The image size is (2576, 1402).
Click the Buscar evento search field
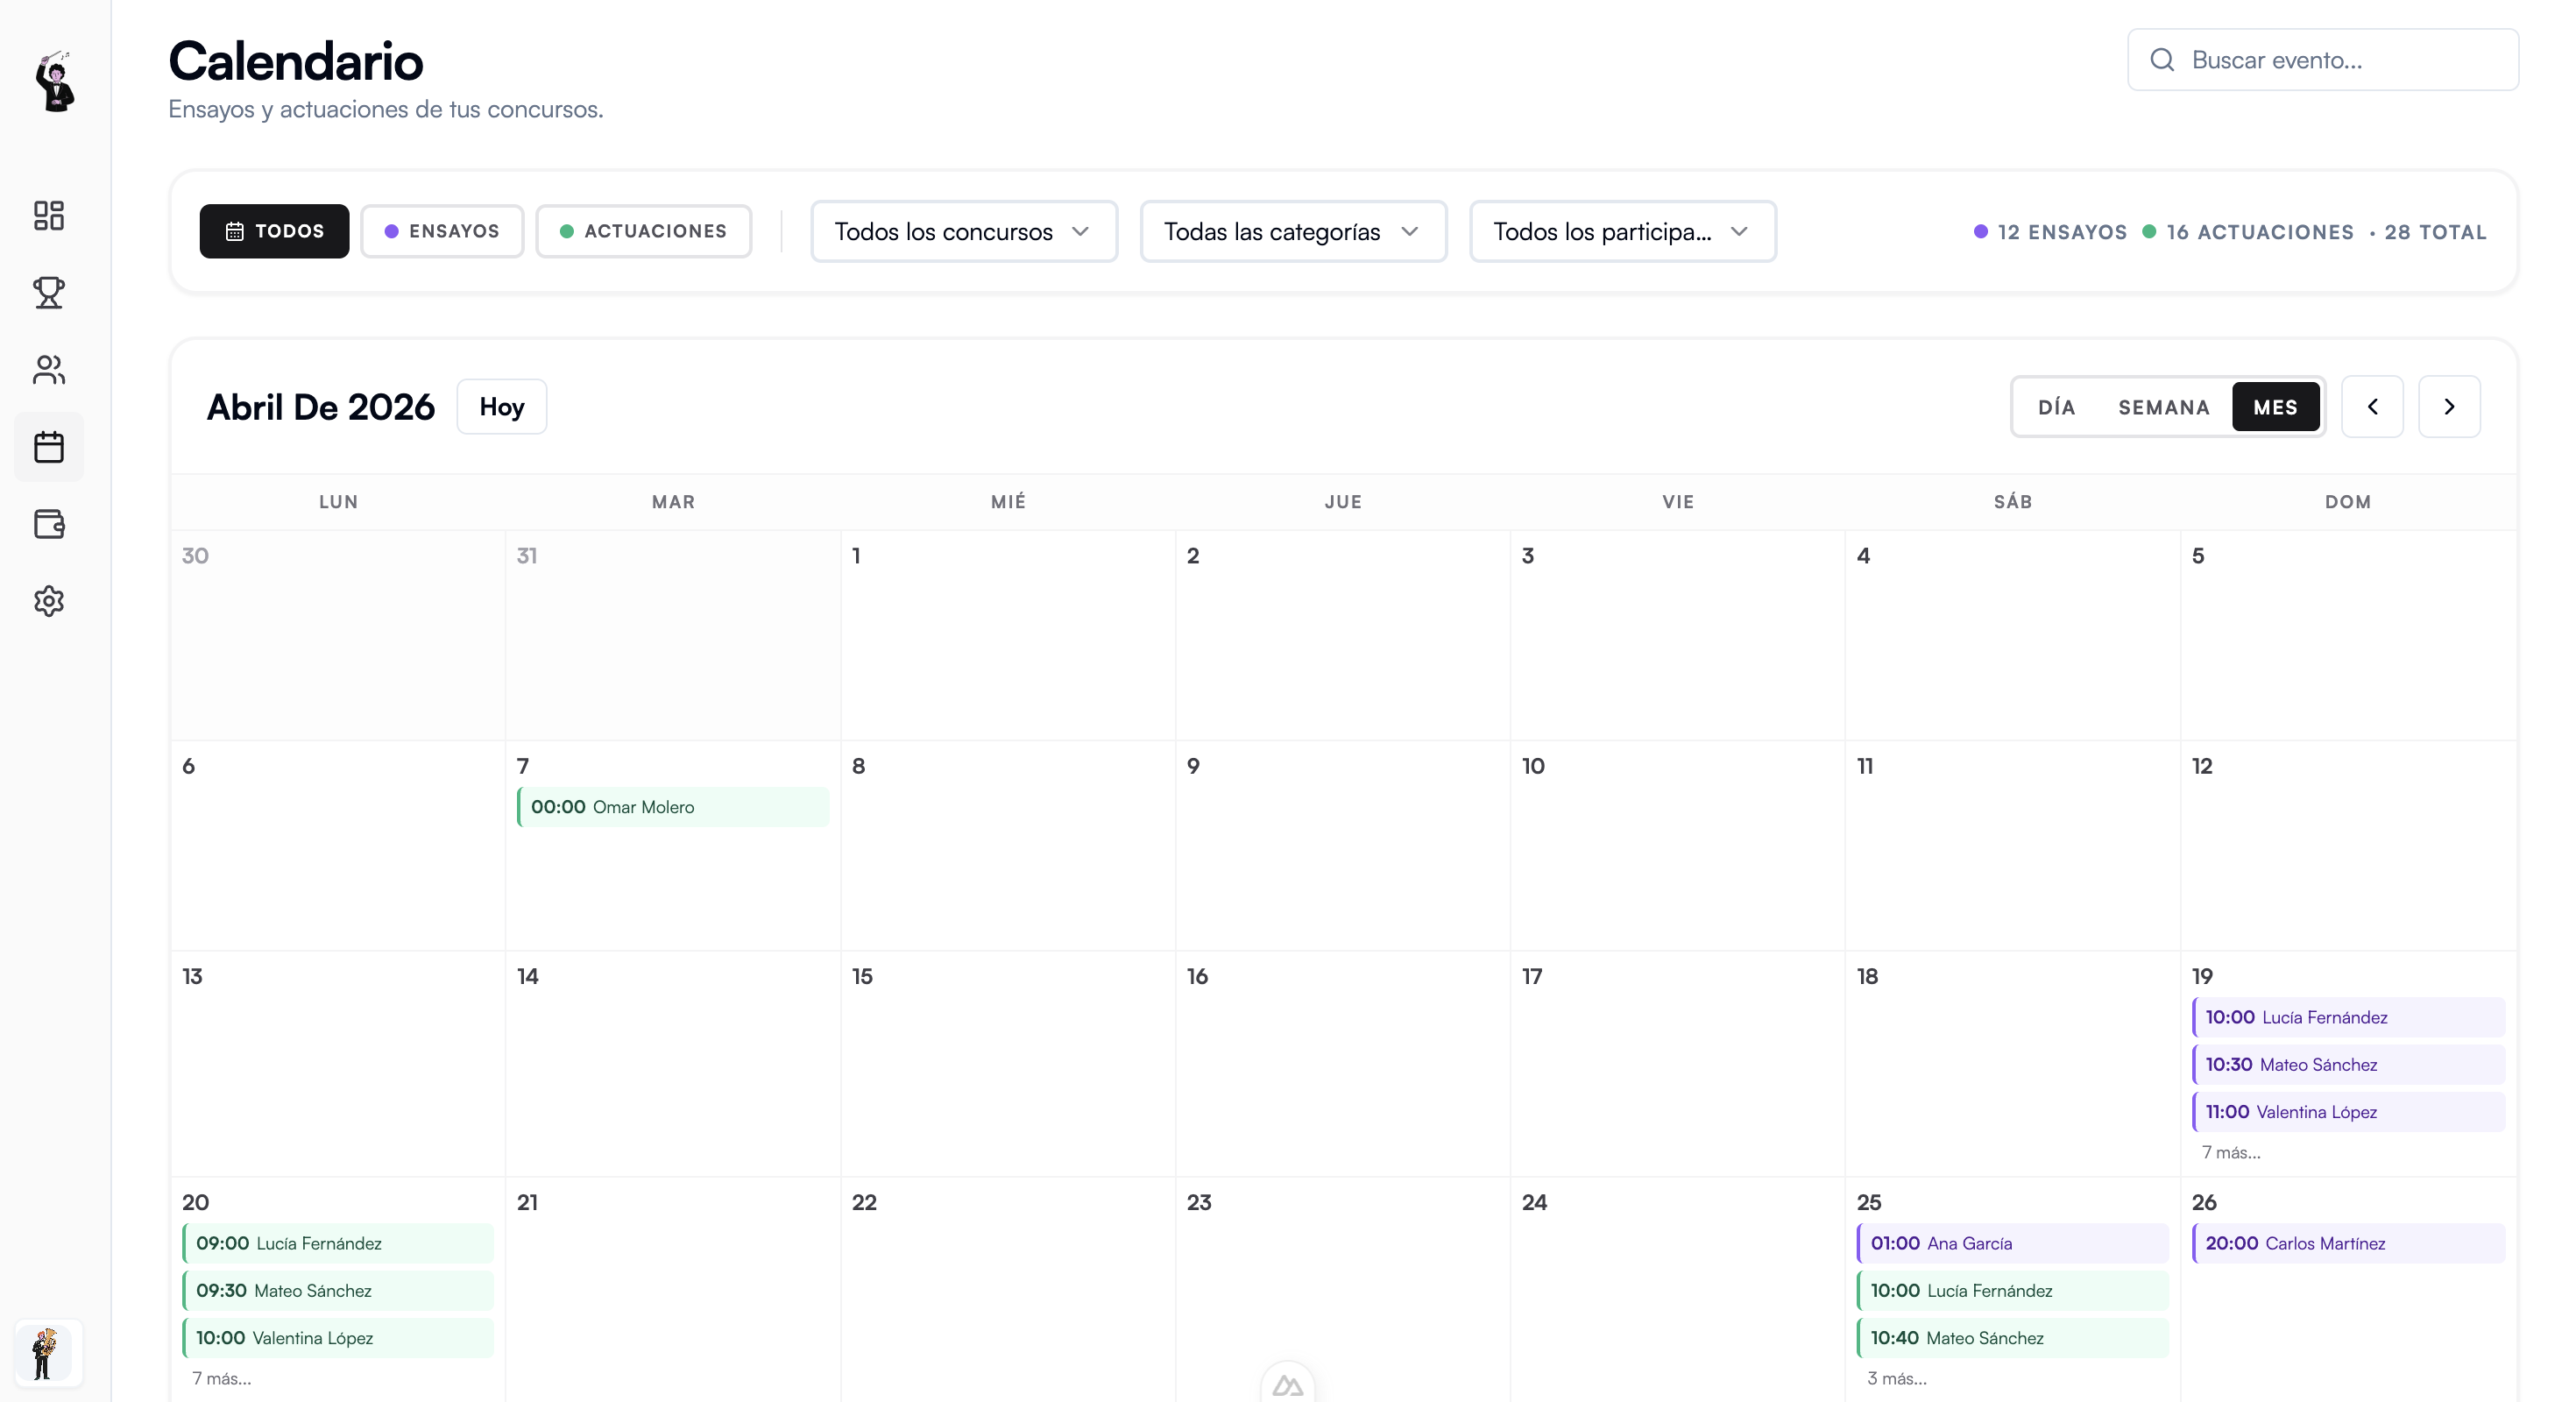pyautogui.click(x=2323, y=60)
